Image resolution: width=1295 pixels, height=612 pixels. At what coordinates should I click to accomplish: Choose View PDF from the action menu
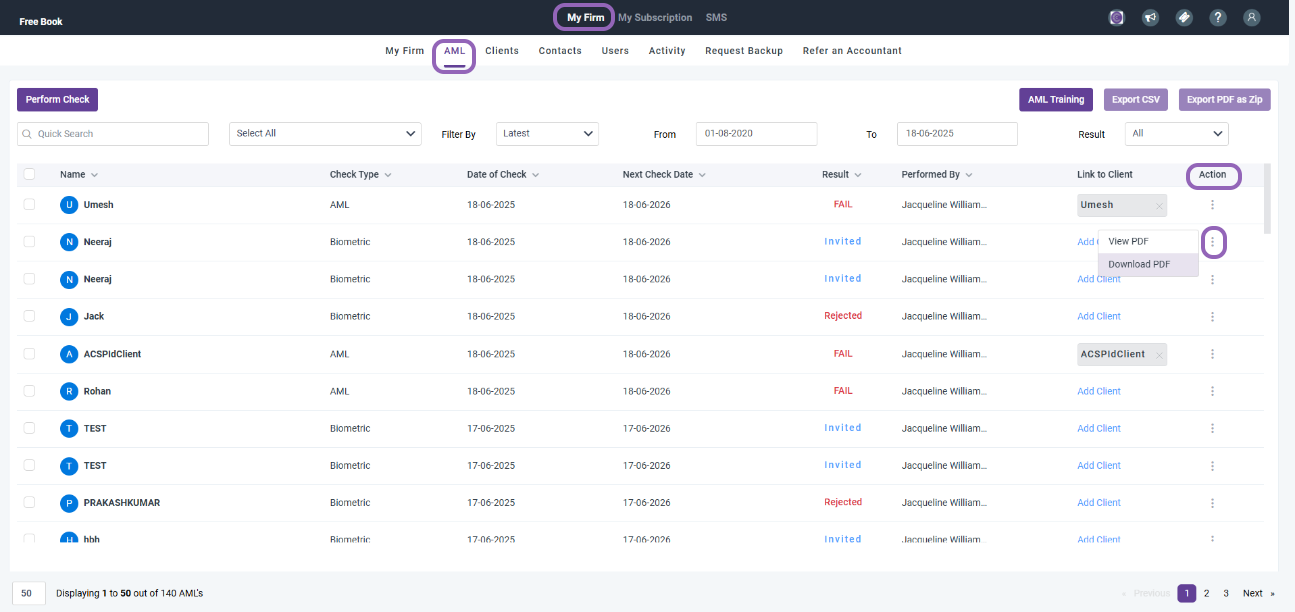pyautogui.click(x=1148, y=242)
